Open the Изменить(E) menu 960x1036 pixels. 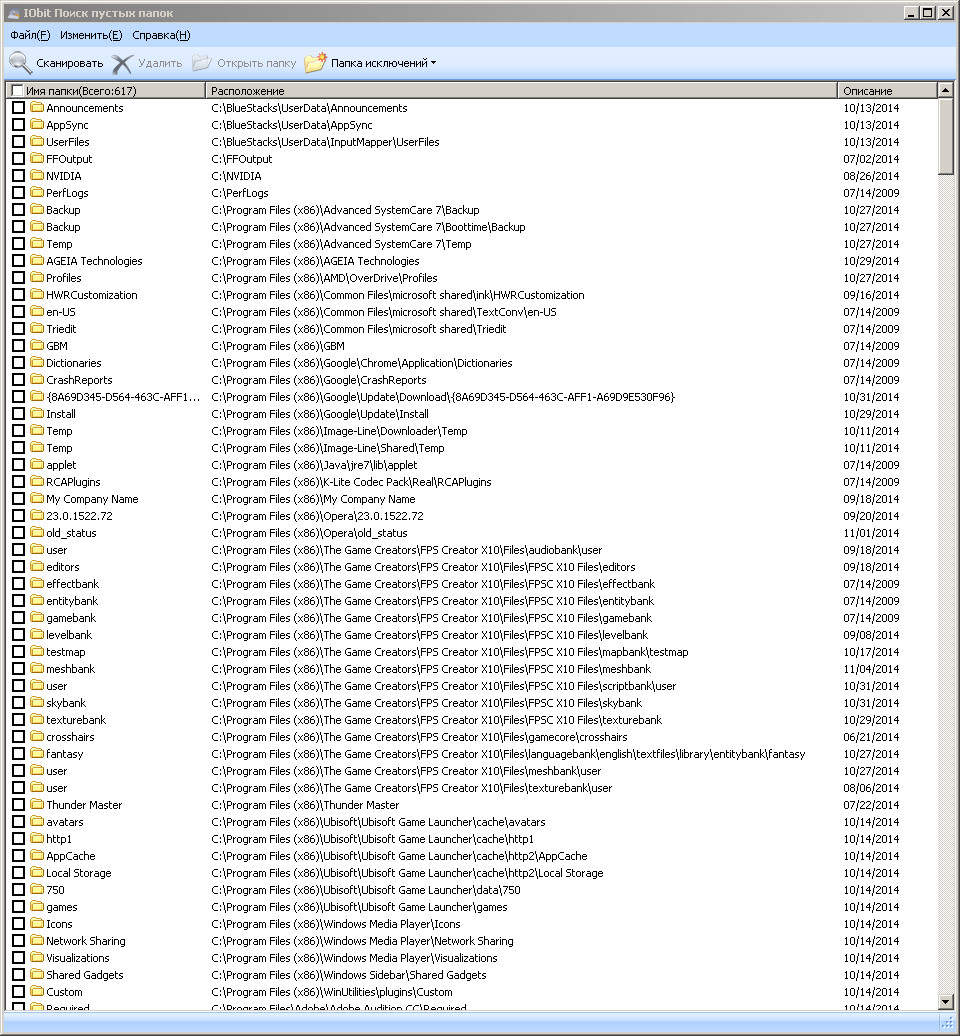(x=91, y=35)
